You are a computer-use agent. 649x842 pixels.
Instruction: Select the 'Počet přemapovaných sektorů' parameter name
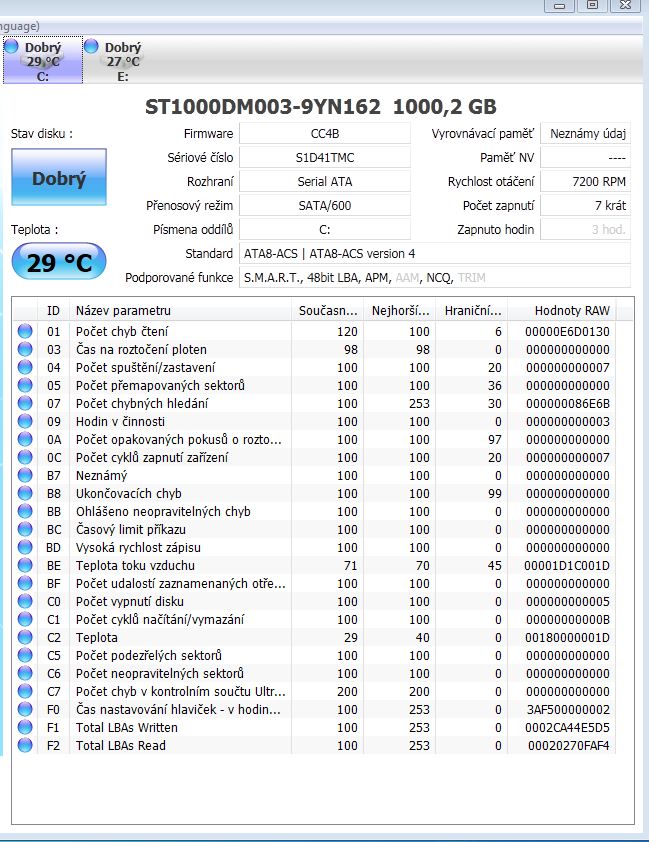[x=160, y=386]
